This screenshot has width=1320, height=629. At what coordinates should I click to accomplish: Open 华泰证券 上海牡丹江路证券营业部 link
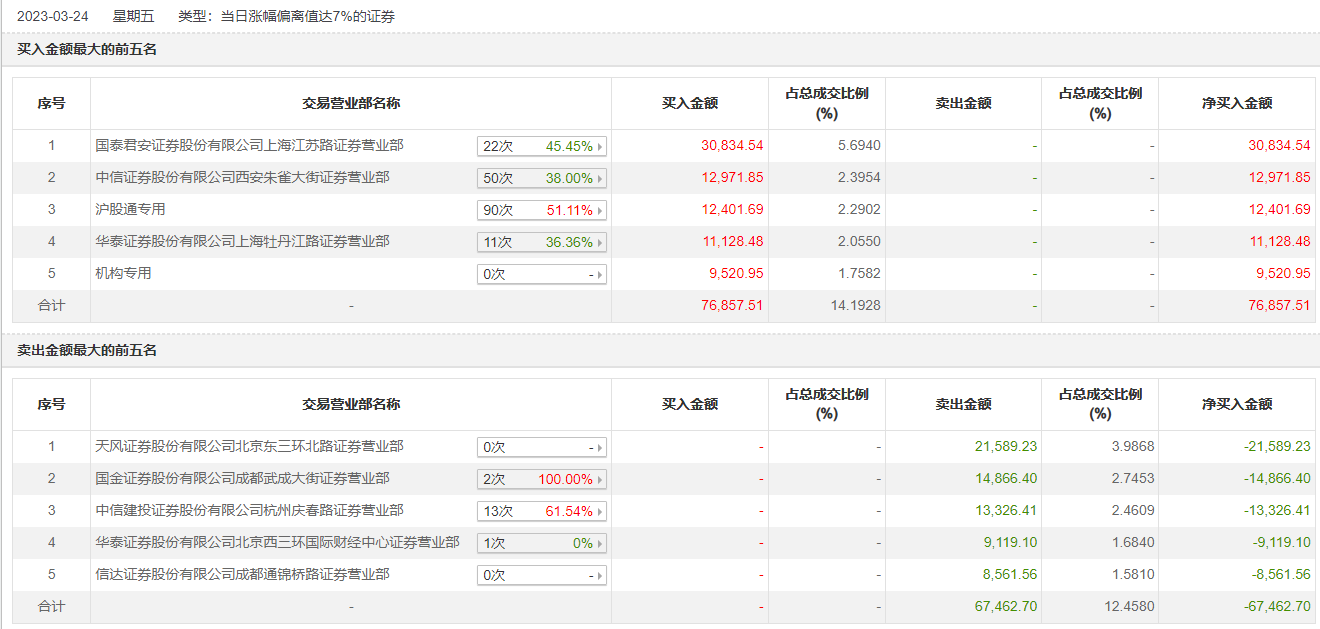click(x=242, y=242)
